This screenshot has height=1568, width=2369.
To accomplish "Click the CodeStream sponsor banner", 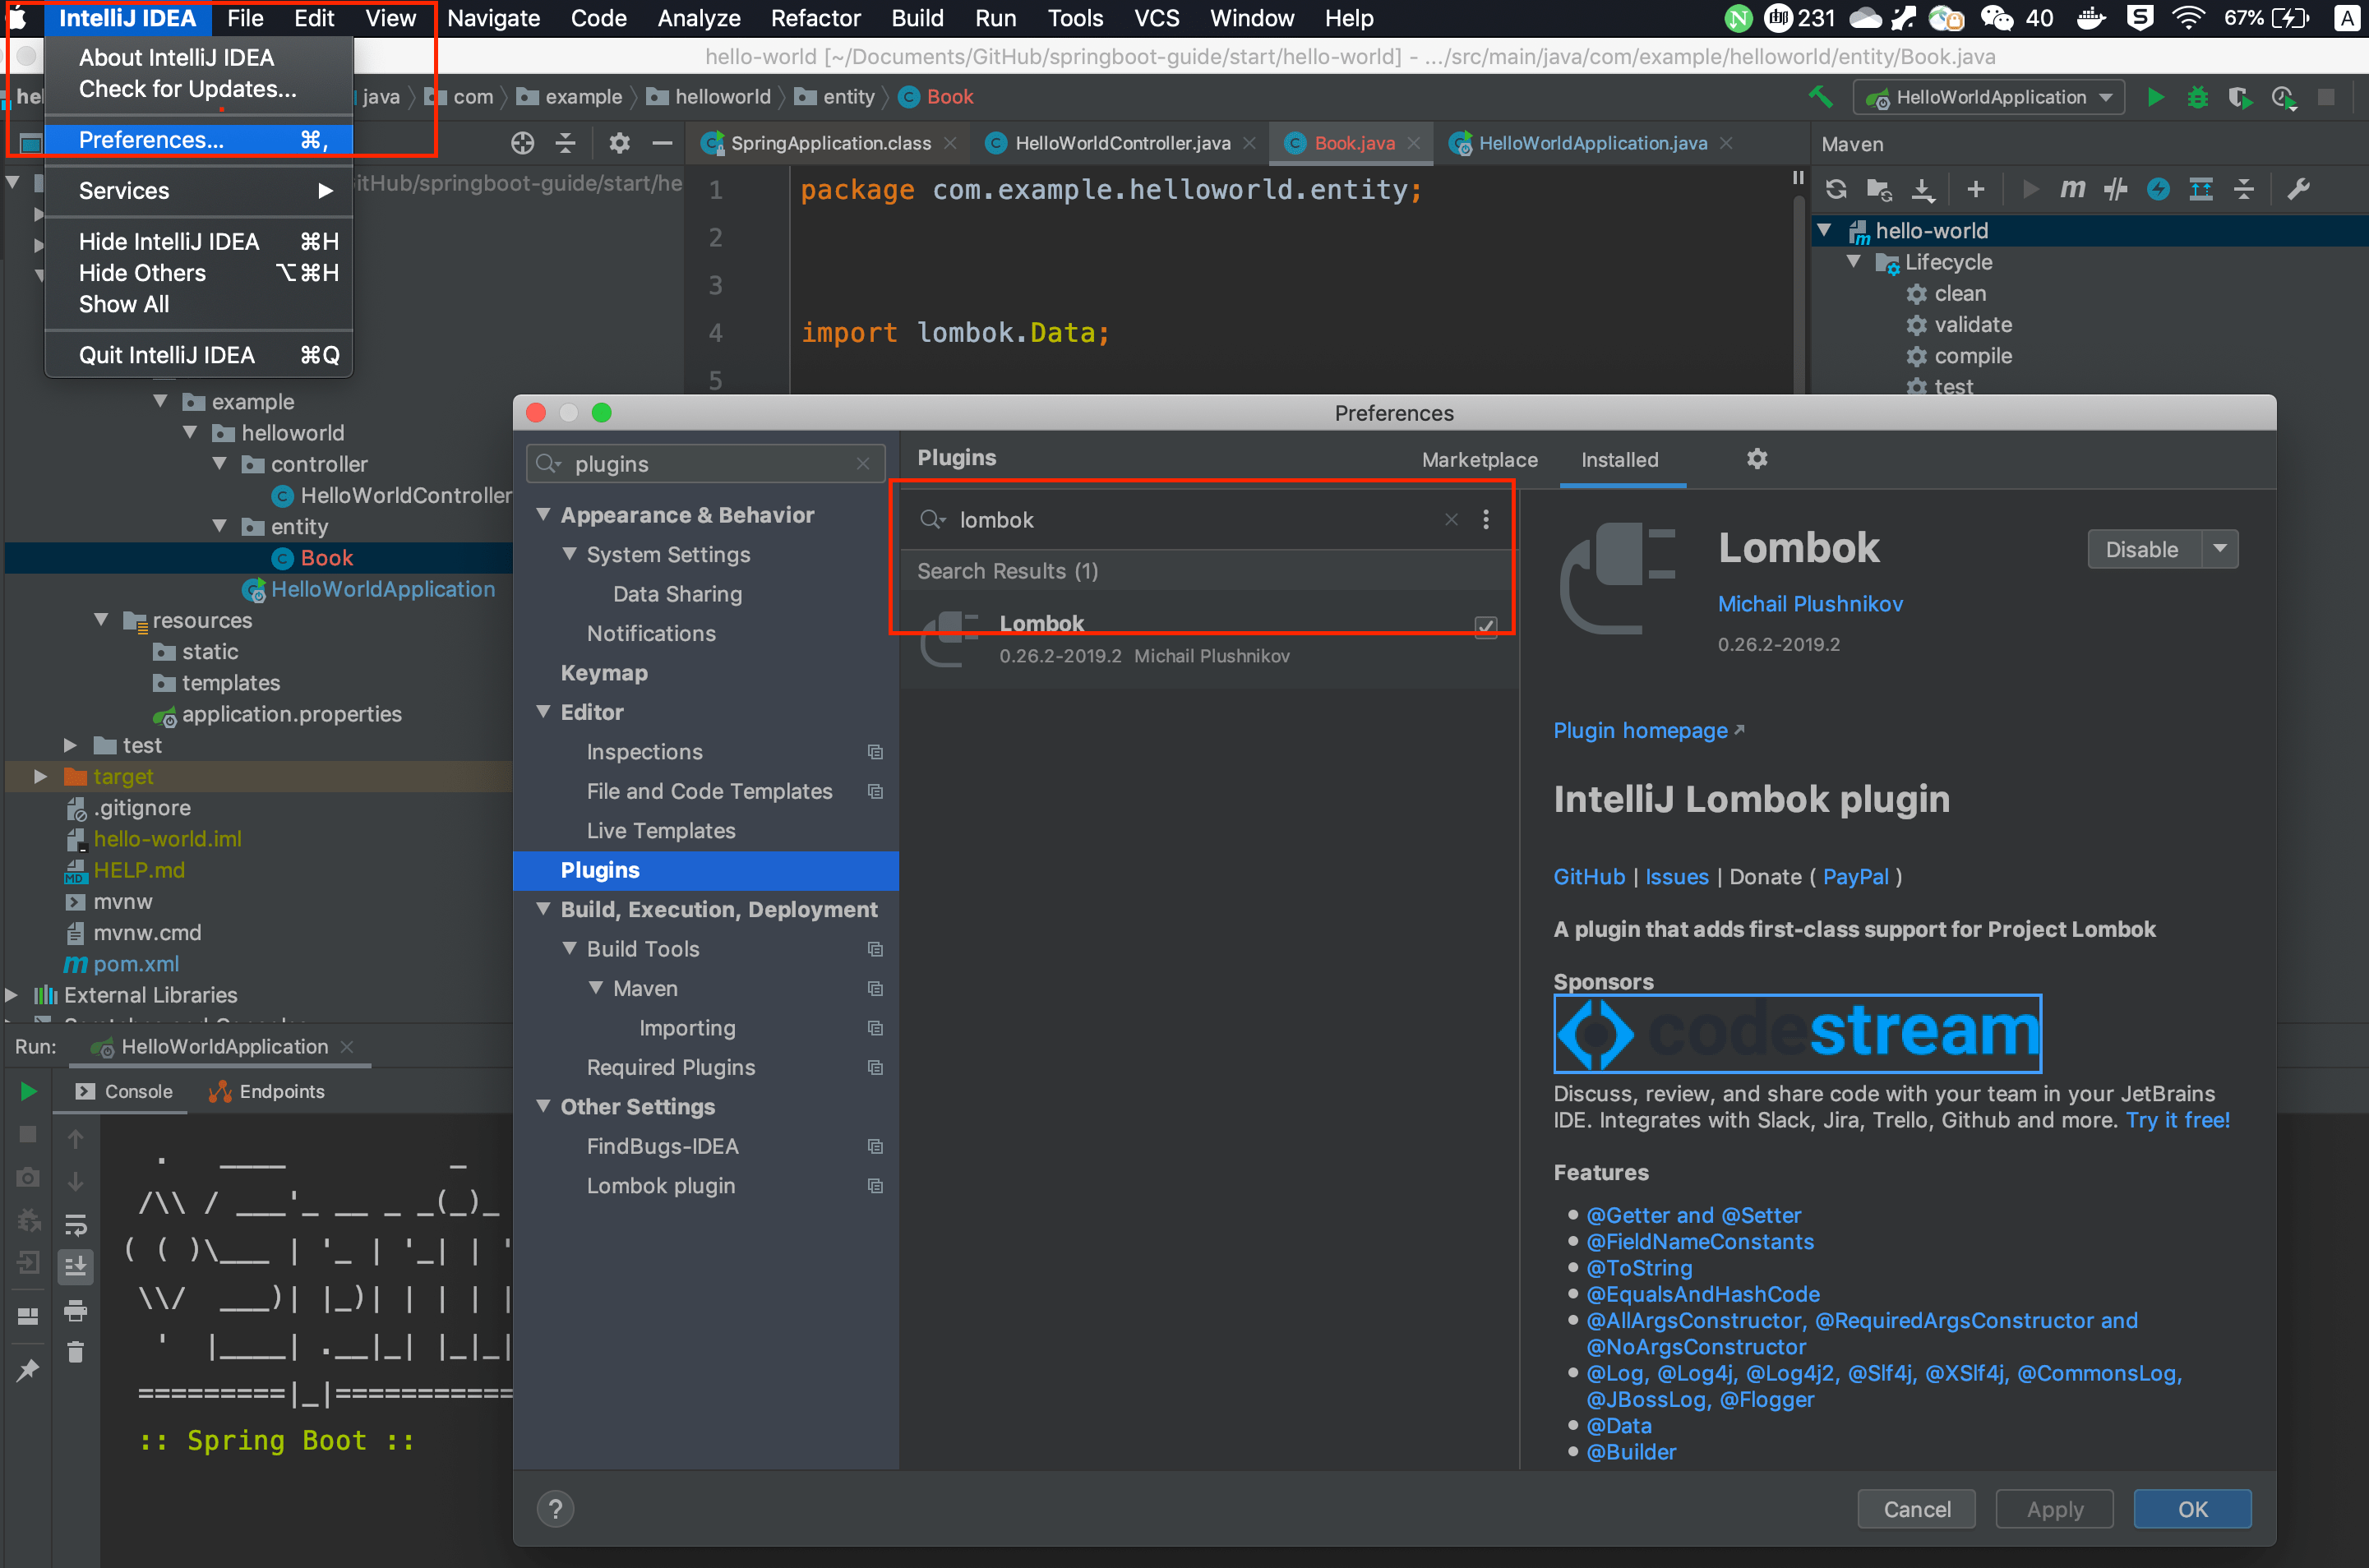I will point(1797,1032).
